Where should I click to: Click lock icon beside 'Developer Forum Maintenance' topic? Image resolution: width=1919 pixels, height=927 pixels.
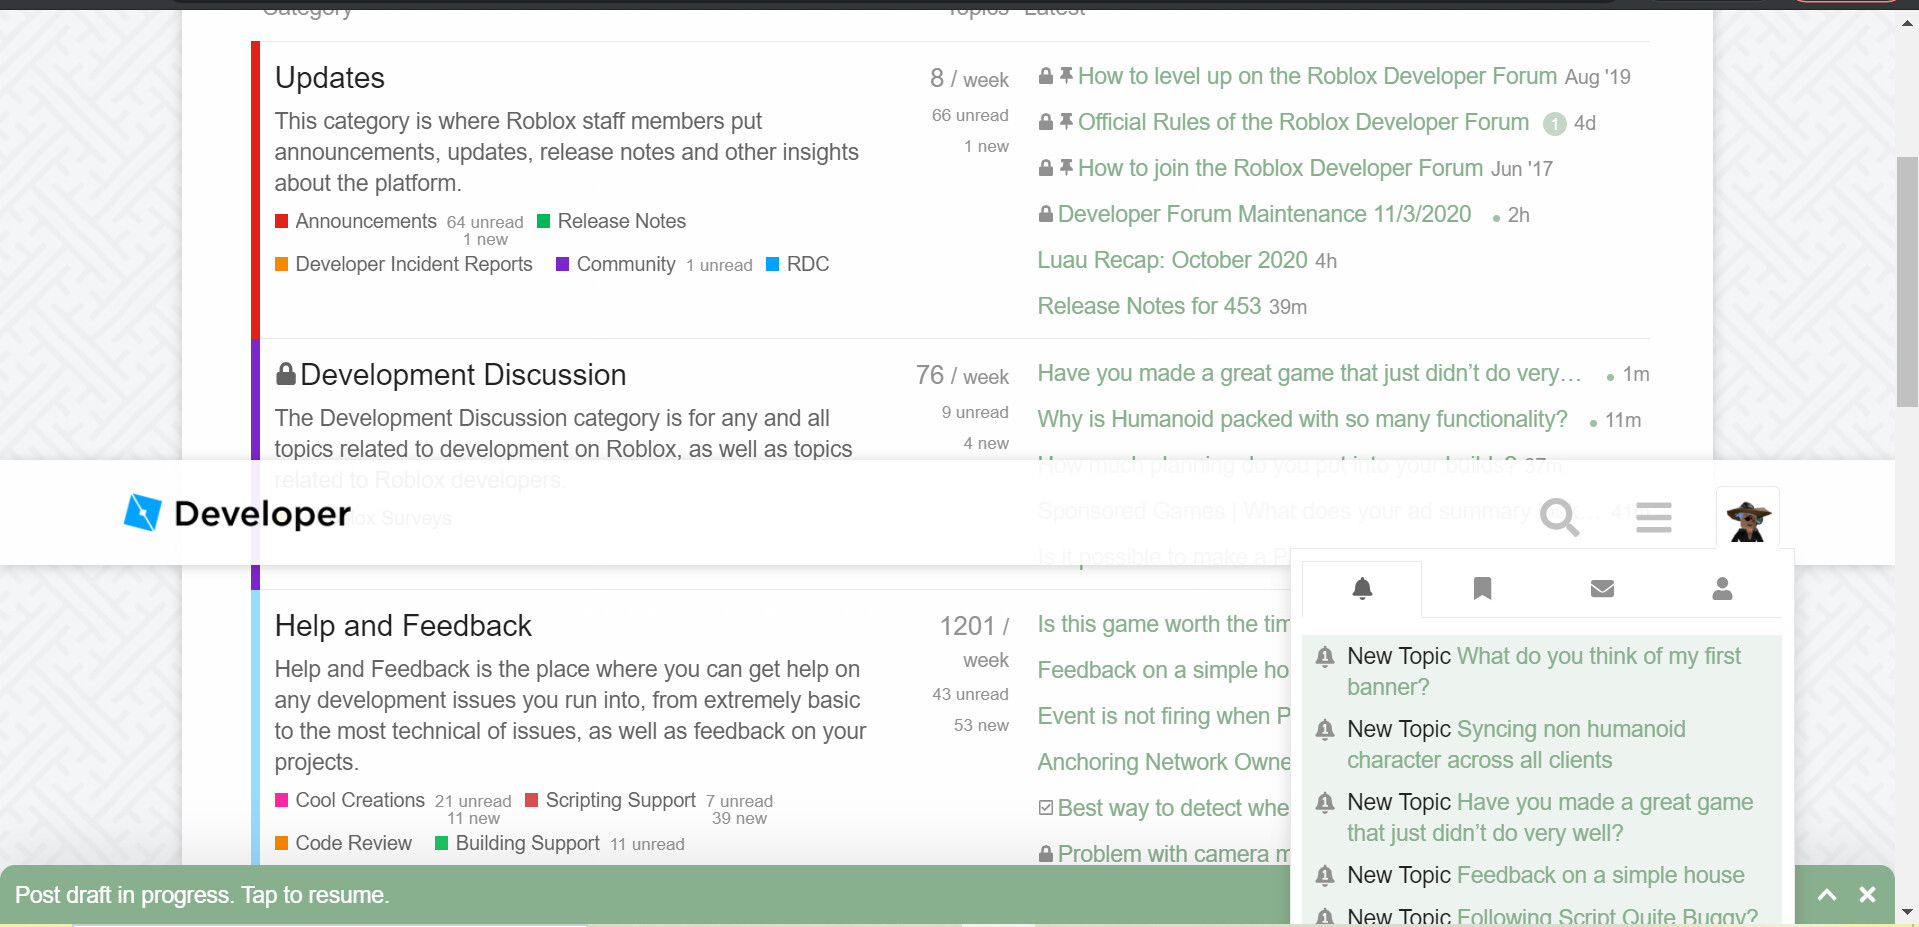pos(1046,213)
